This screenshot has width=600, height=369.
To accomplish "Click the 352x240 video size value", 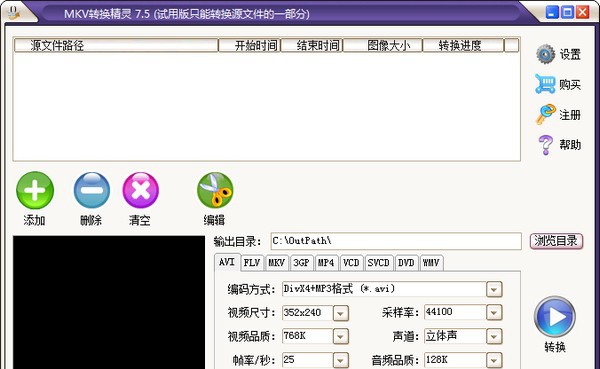I will 302,313.
